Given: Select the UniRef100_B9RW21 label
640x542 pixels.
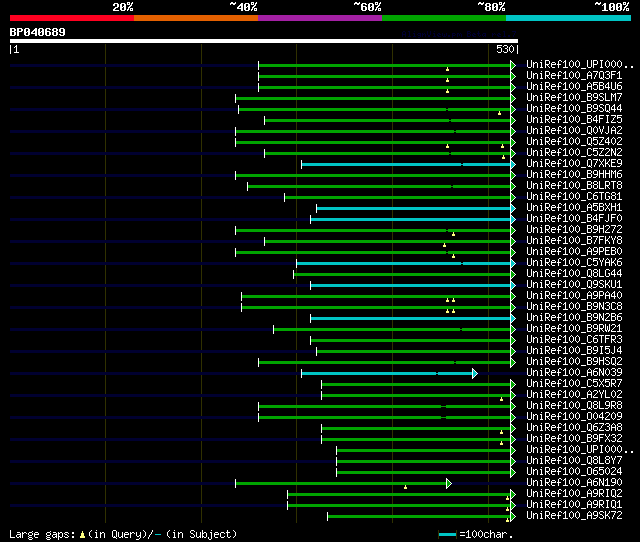Looking at the screenshot, I should 574,329.
